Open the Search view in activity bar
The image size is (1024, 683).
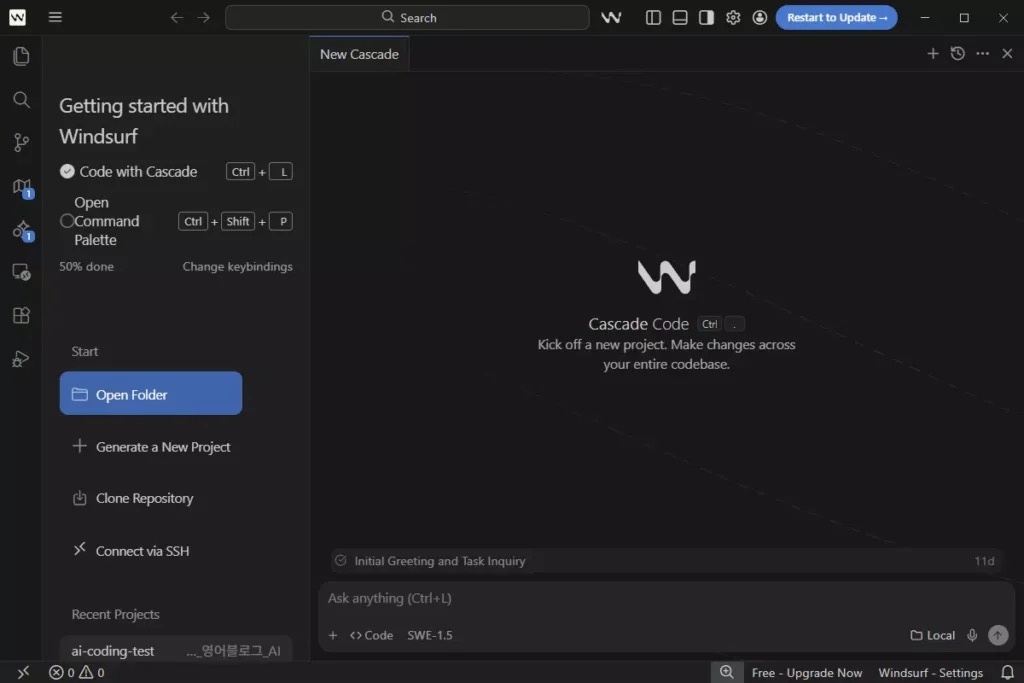click(21, 99)
